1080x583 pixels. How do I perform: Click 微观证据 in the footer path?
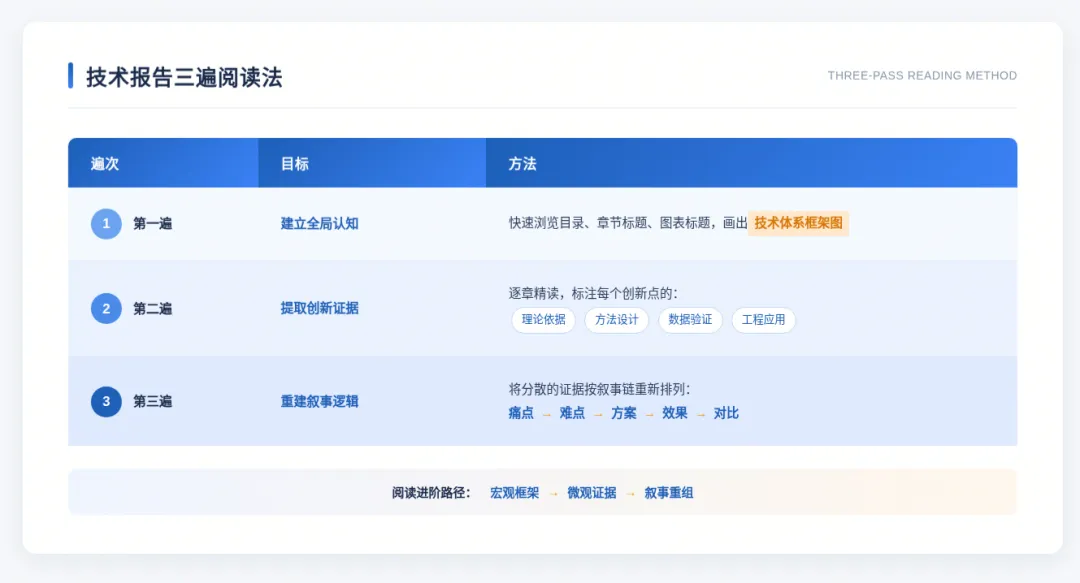tap(592, 493)
